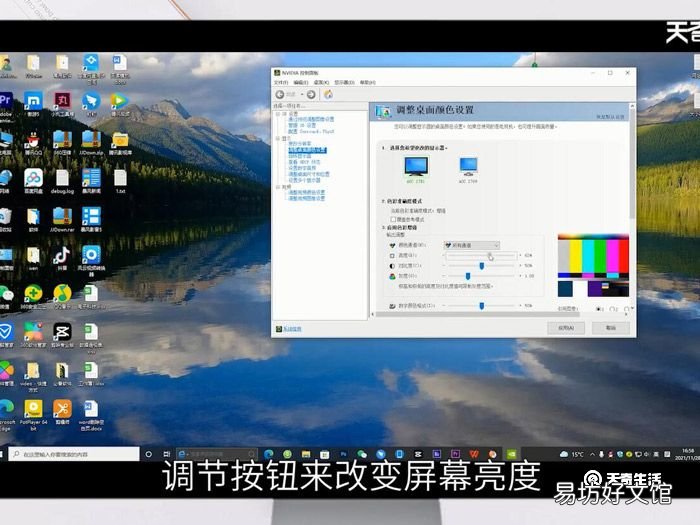The image size is (700, 525).
Task: Select reference image radio button 2
Action: (x=613, y=309)
